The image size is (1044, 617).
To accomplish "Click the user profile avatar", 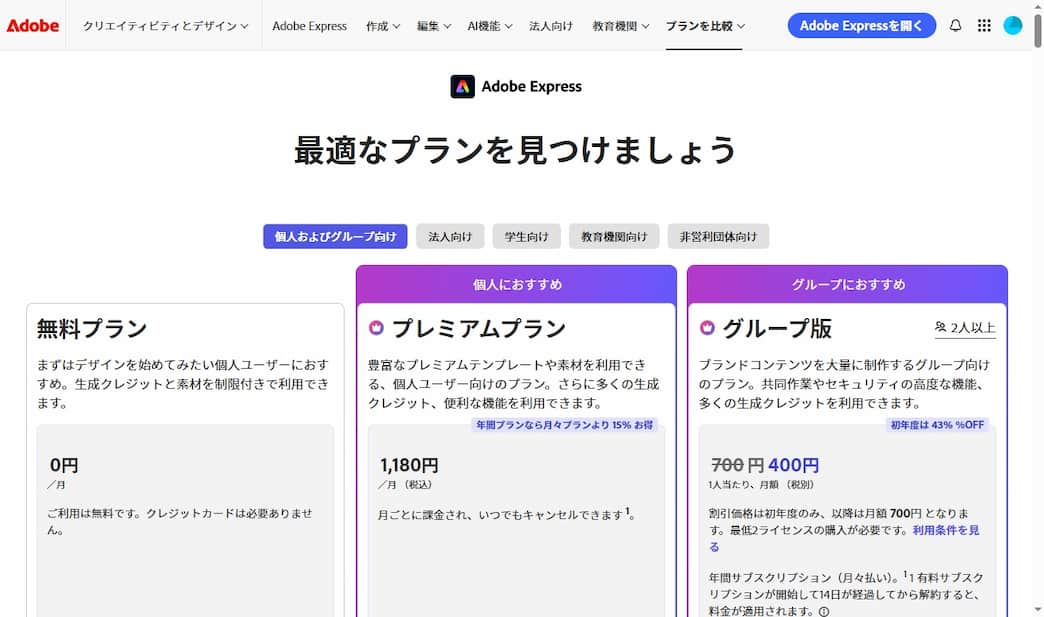I will click(1011, 25).
